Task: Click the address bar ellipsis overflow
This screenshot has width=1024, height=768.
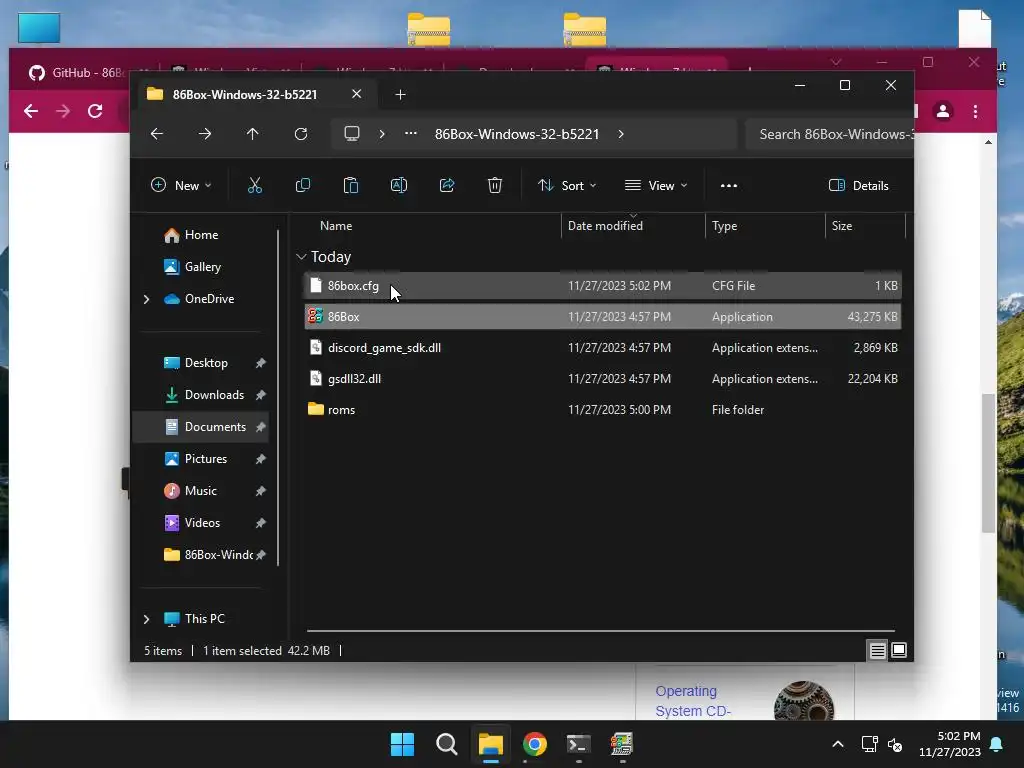Action: tap(411, 134)
